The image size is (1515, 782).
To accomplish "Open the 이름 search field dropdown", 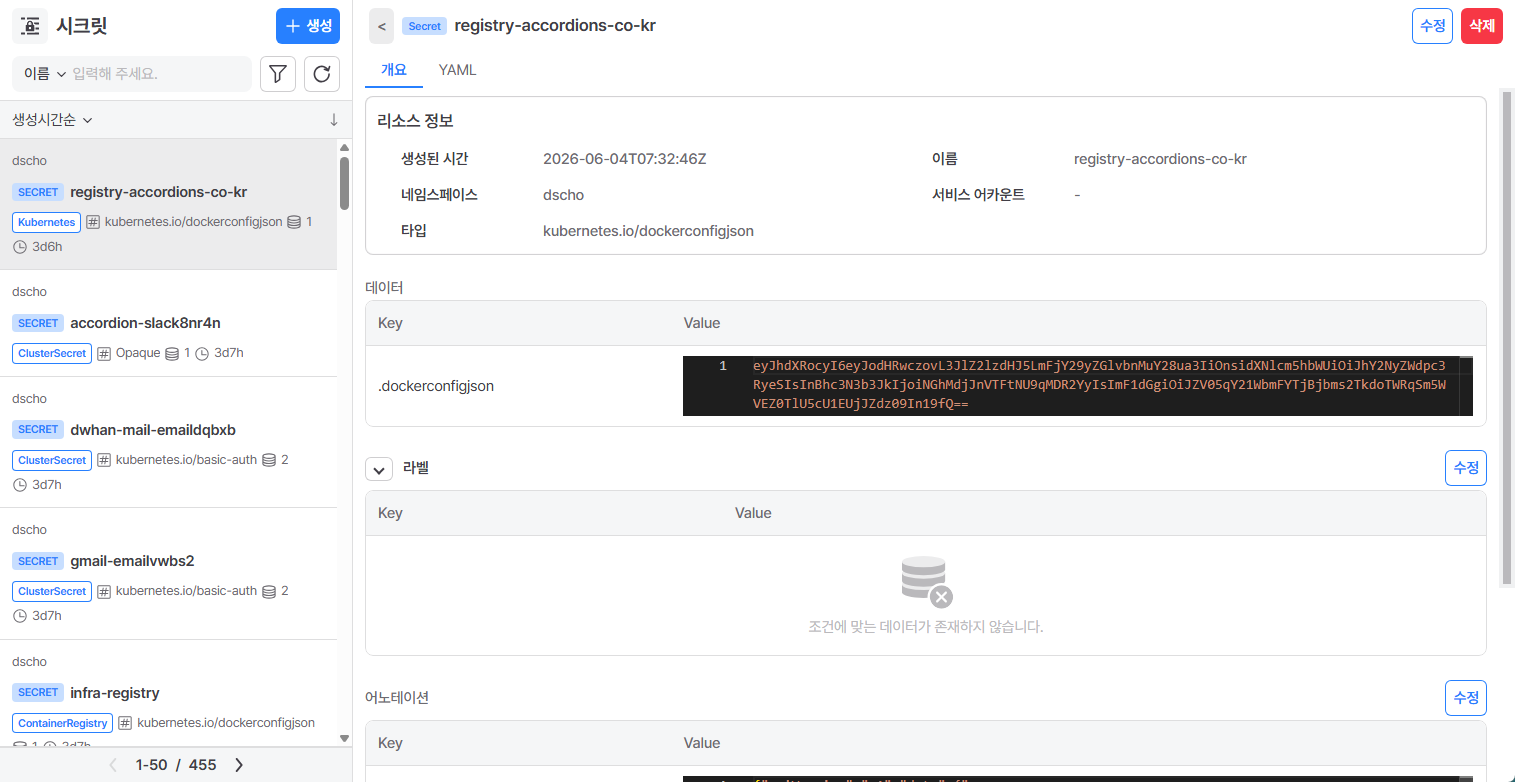I will coord(45,74).
